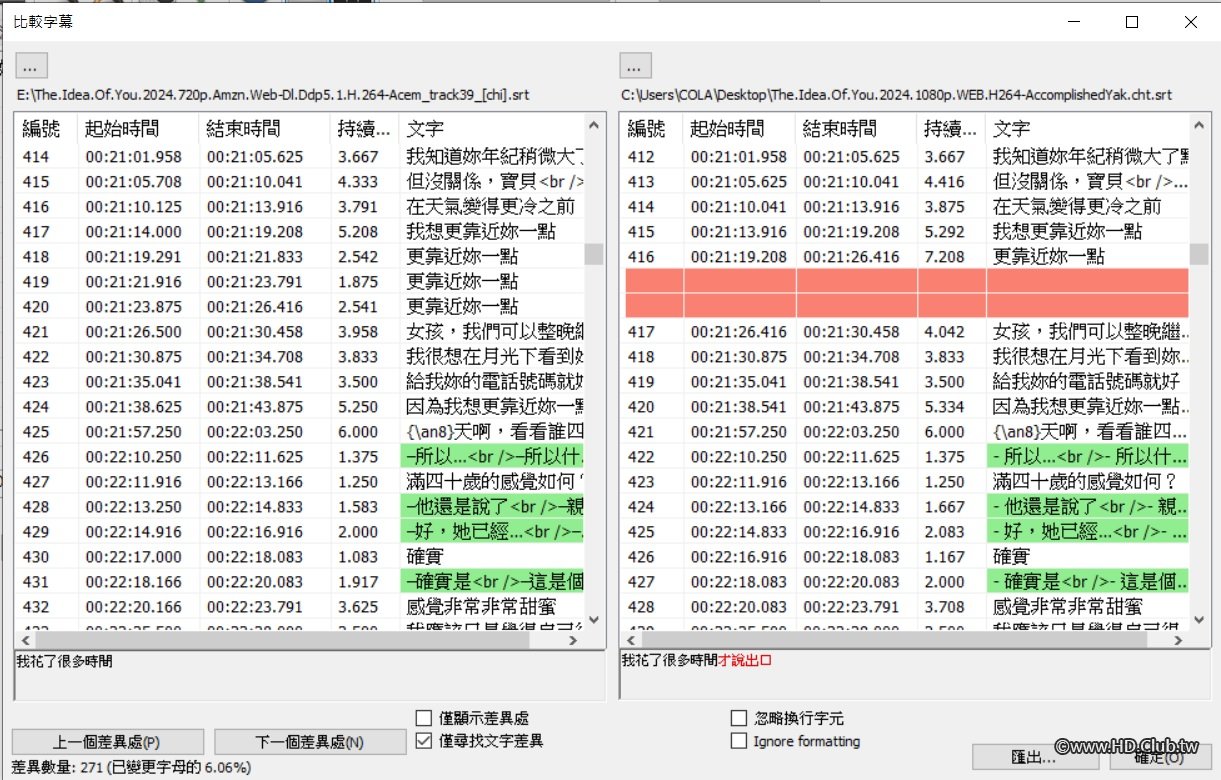The image size is (1221, 780).
Task: Open right subtitle file browse button
Action: point(636,66)
